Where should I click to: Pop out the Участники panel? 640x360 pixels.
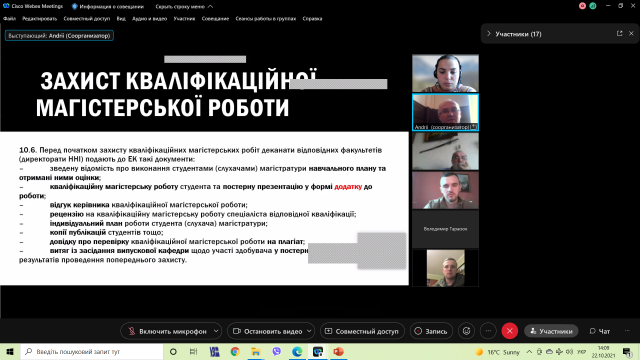coord(620,33)
